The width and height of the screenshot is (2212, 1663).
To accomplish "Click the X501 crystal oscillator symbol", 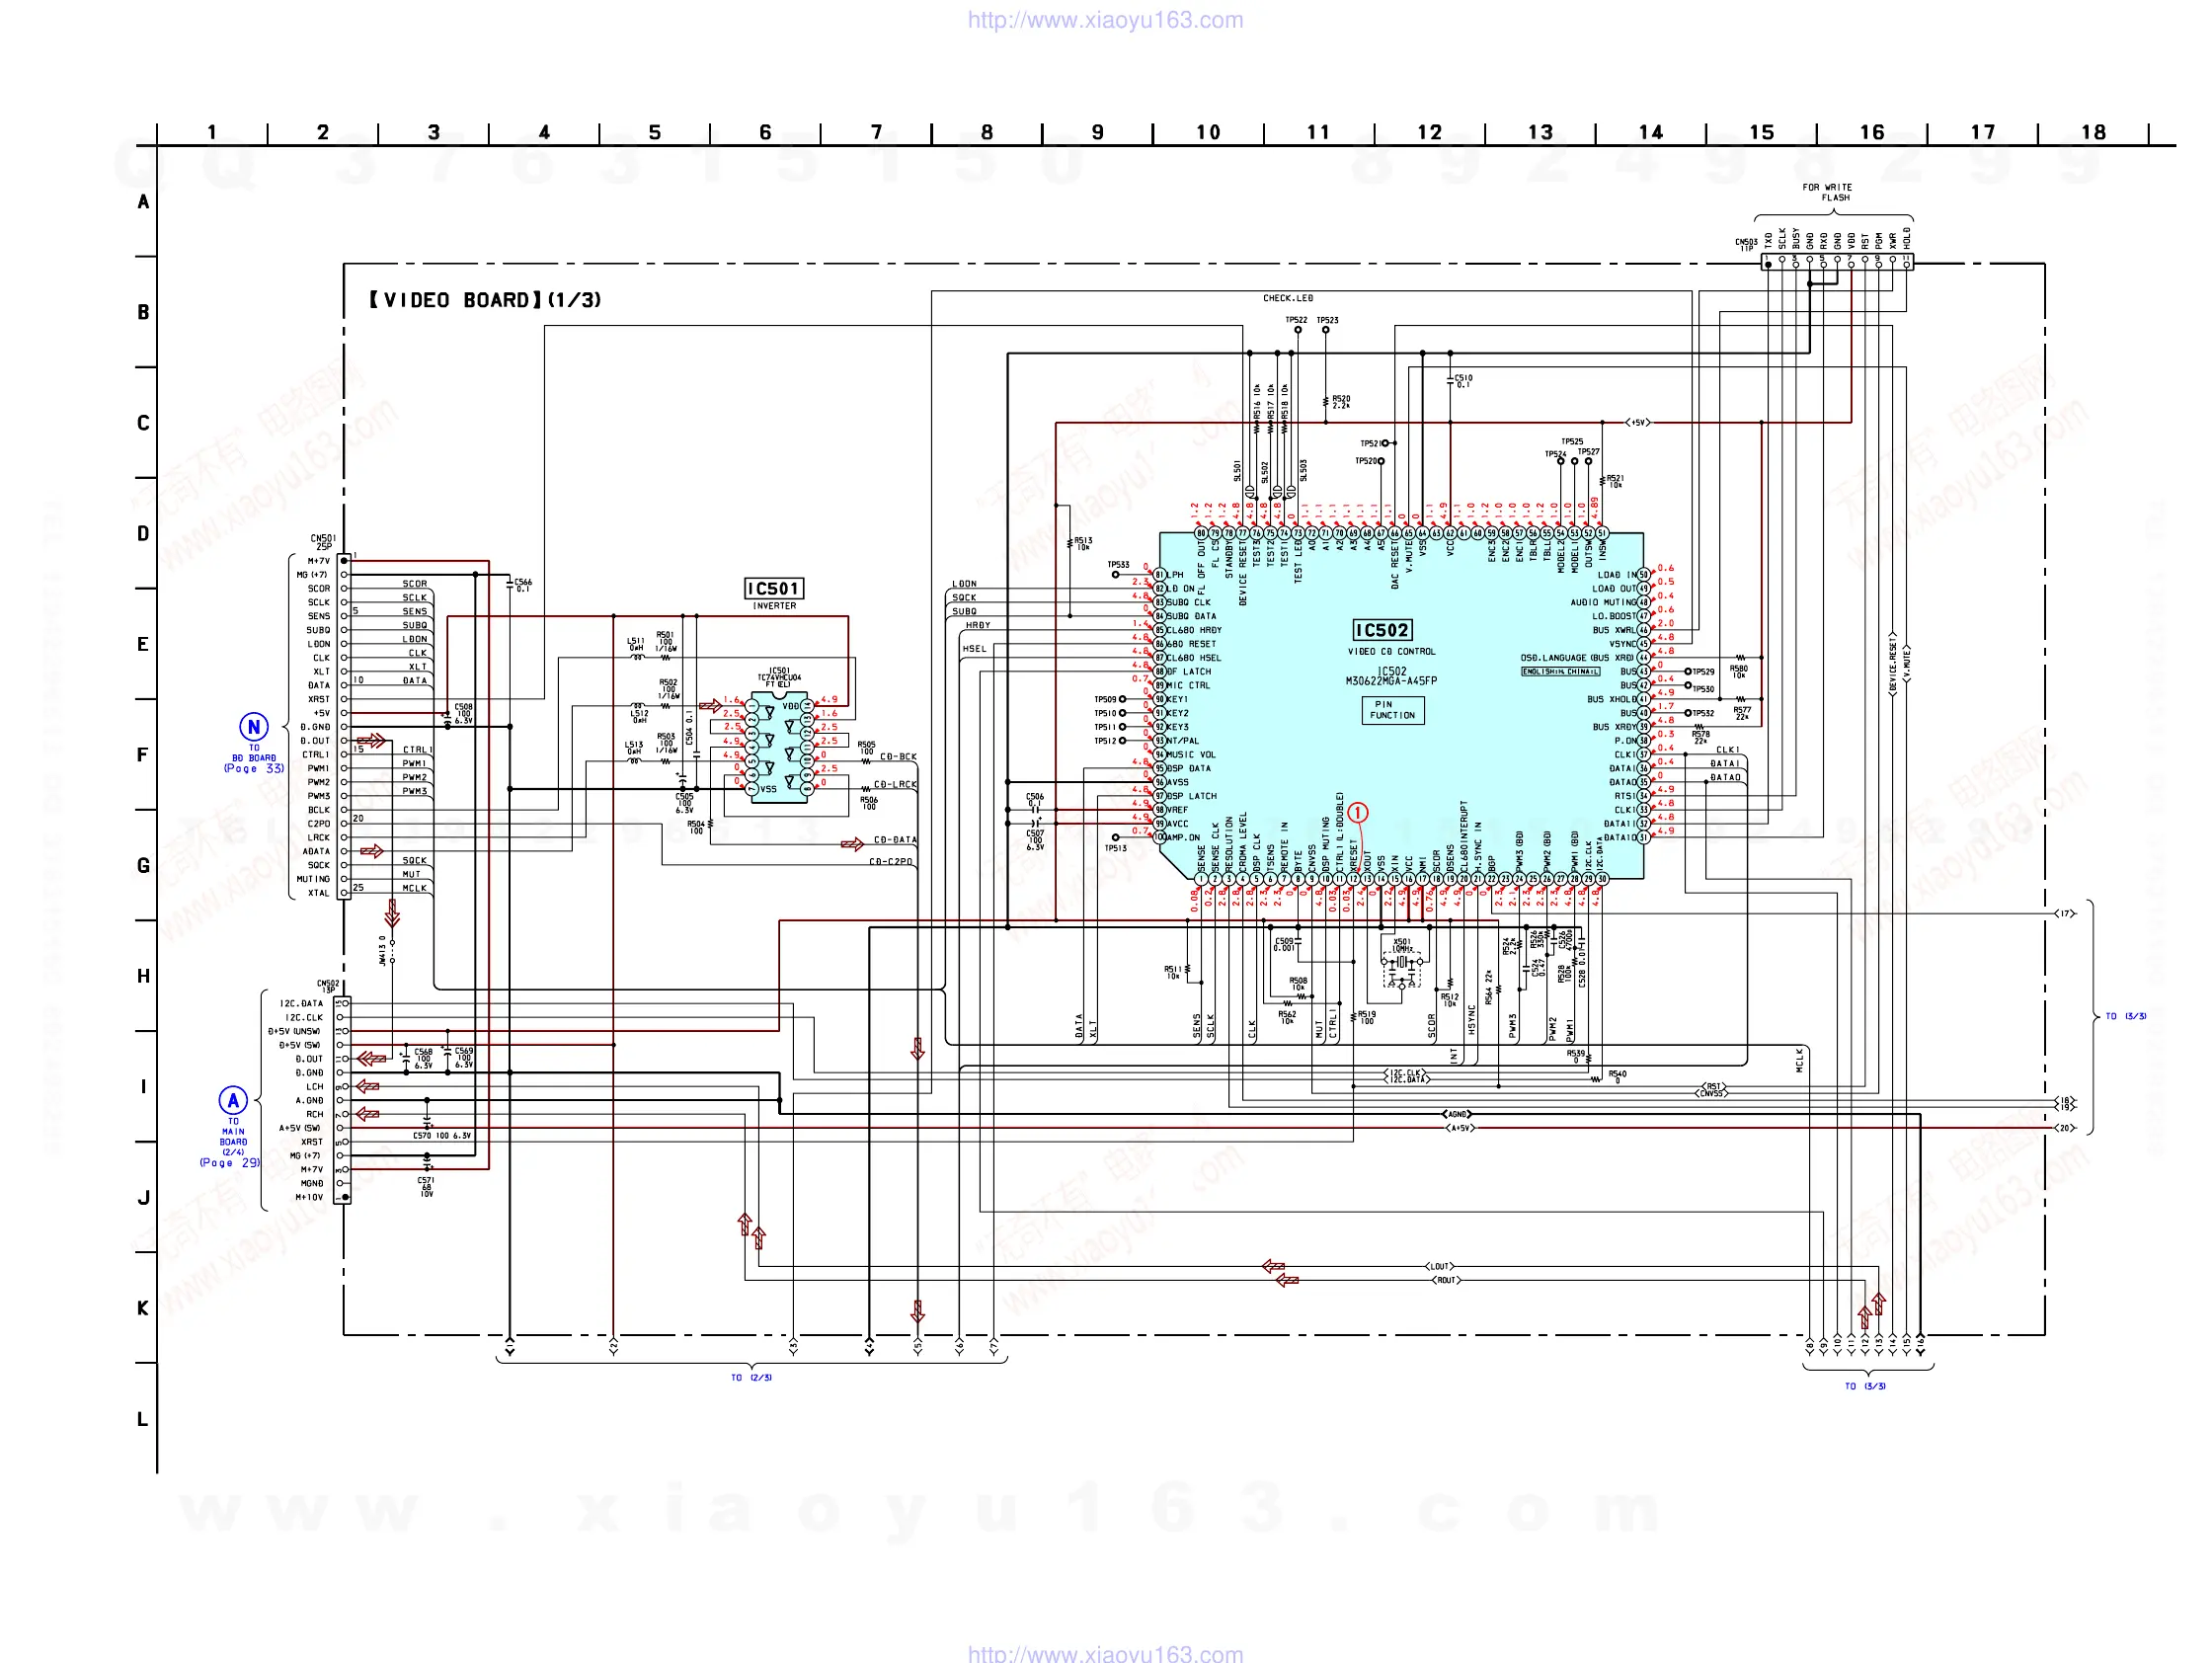I will [1402, 962].
